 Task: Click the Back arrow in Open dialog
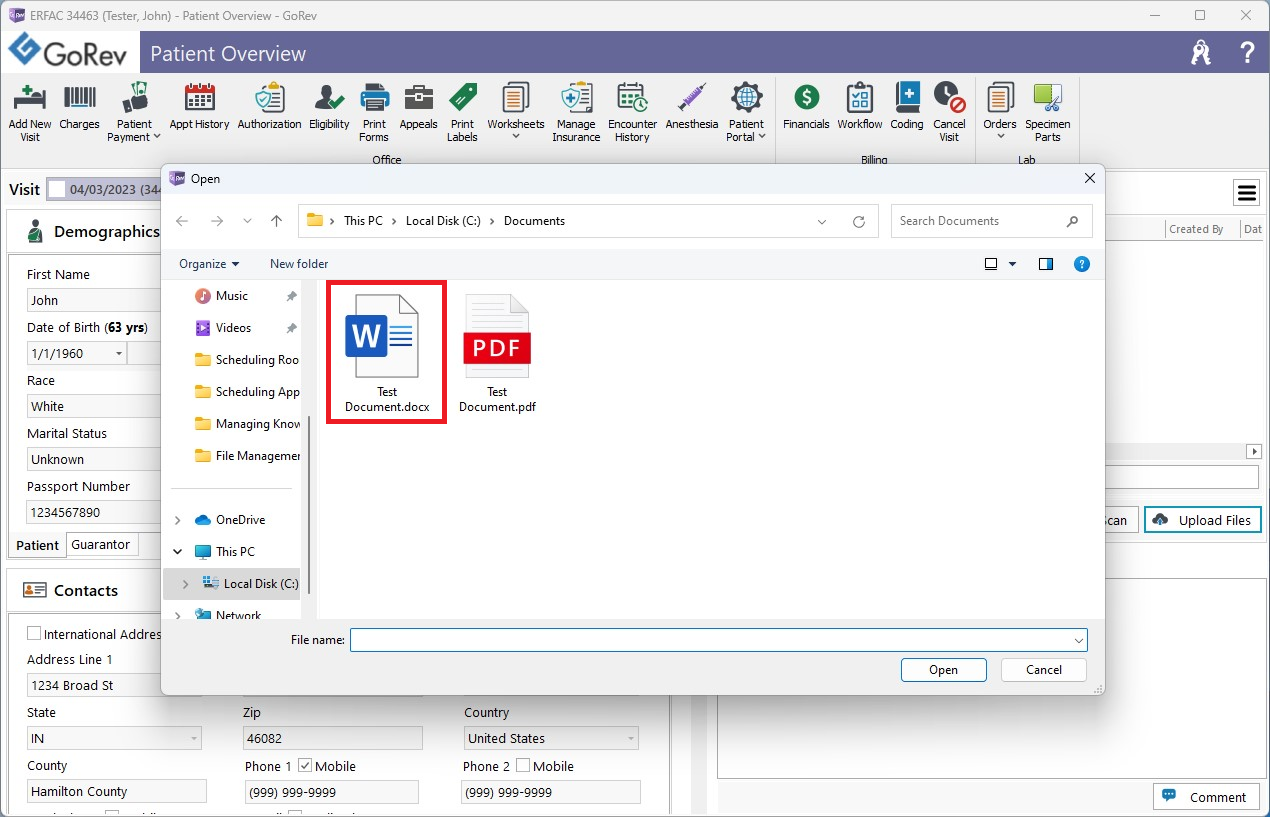click(181, 221)
